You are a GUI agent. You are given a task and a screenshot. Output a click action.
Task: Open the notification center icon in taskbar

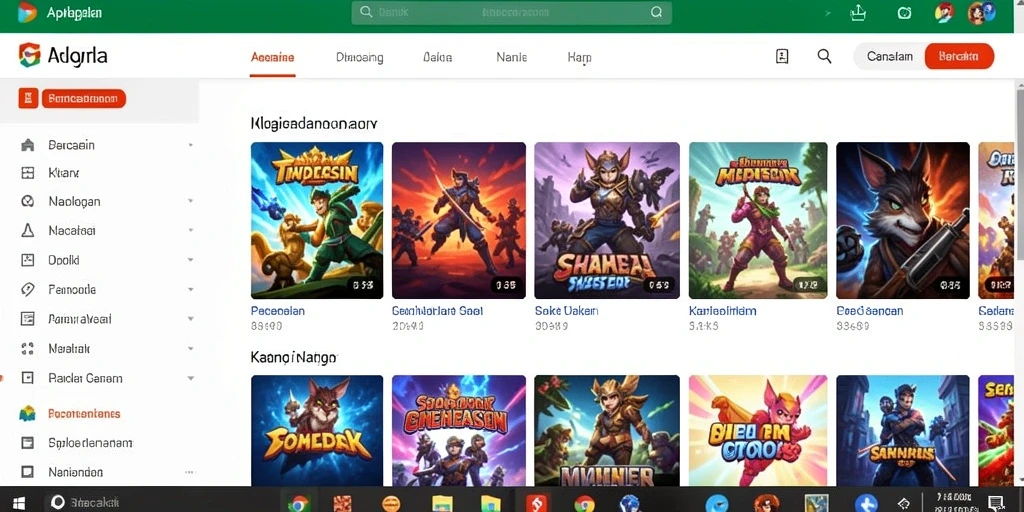coord(997,502)
